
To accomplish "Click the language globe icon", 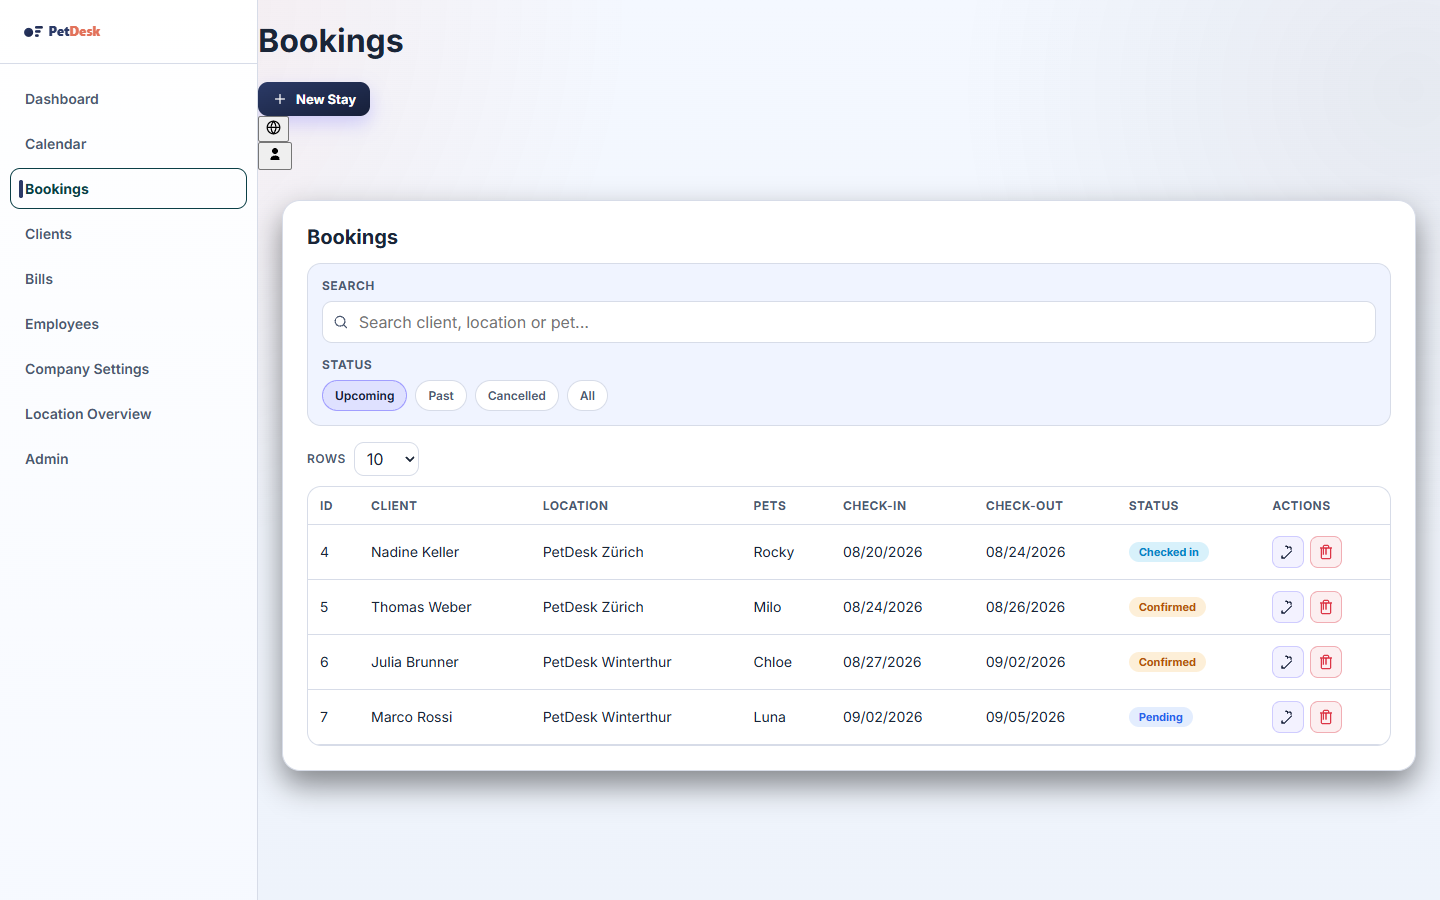I will (273, 128).
